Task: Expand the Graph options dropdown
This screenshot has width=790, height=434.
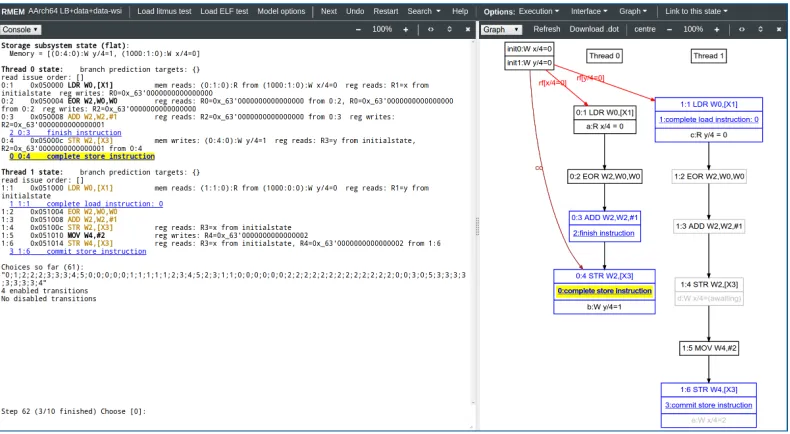Action: [633, 11]
